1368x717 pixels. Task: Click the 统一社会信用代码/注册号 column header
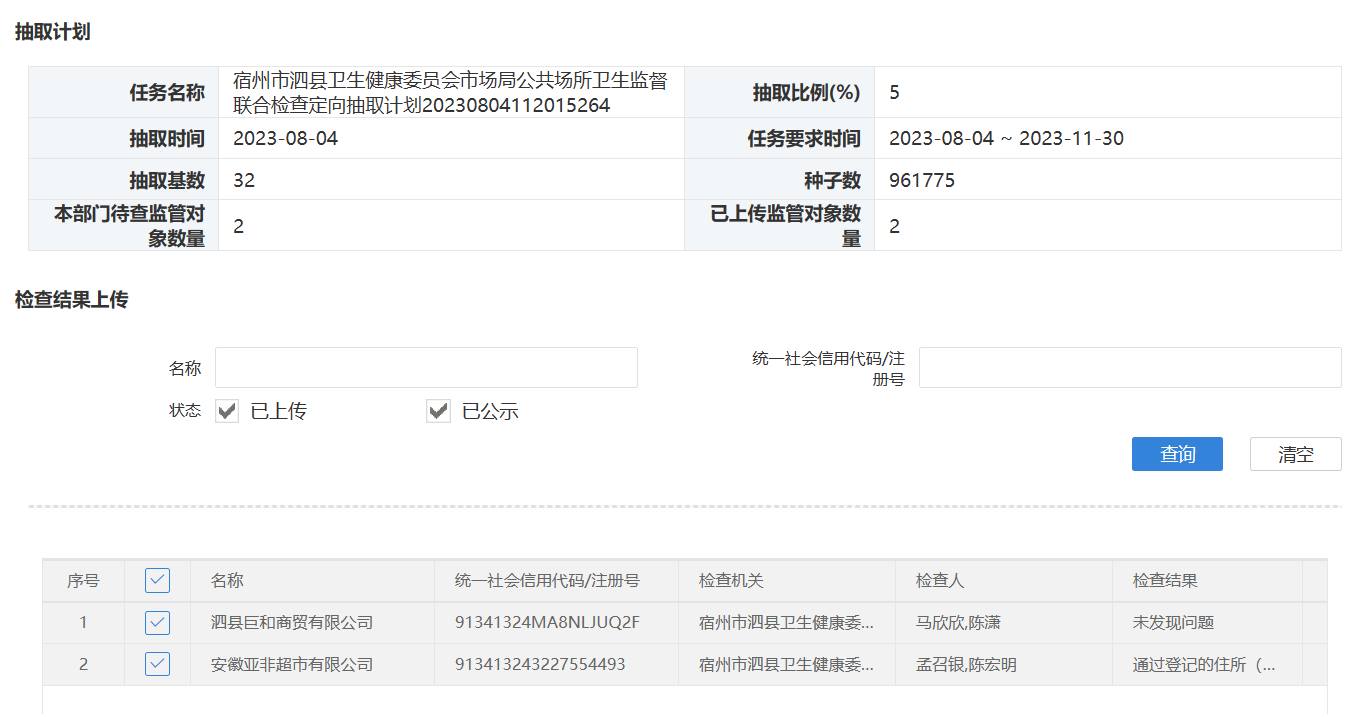click(x=556, y=580)
